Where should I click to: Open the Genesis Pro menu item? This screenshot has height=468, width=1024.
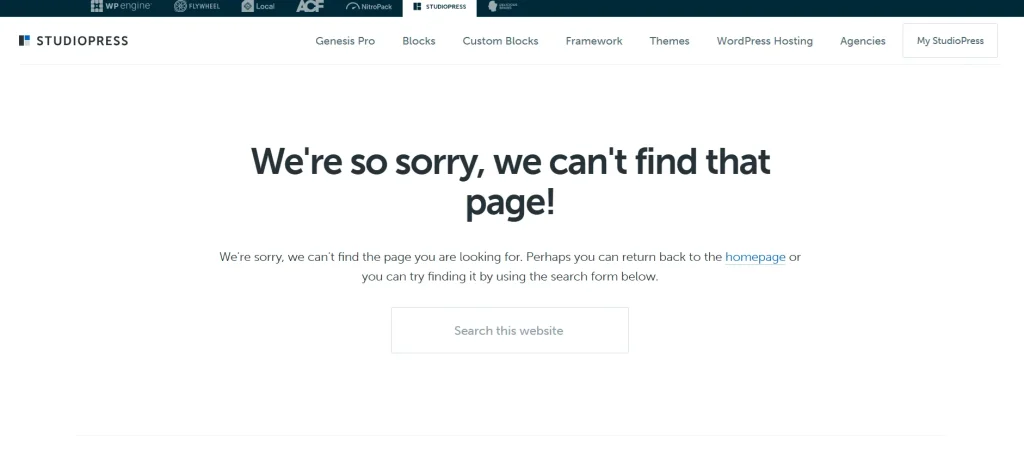345,40
